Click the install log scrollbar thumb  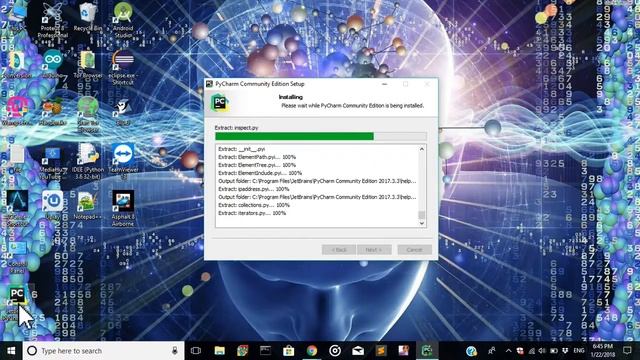pyautogui.click(x=422, y=215)
